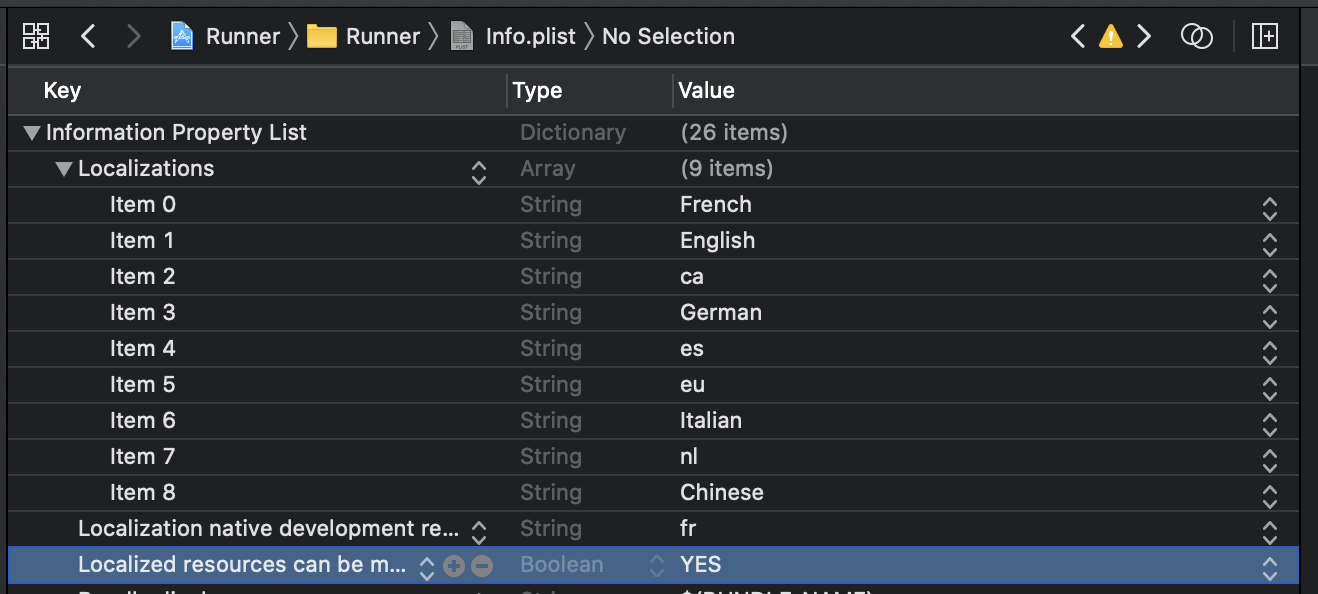
Task: Open value stepper for French
Action: coord(1270,208)
